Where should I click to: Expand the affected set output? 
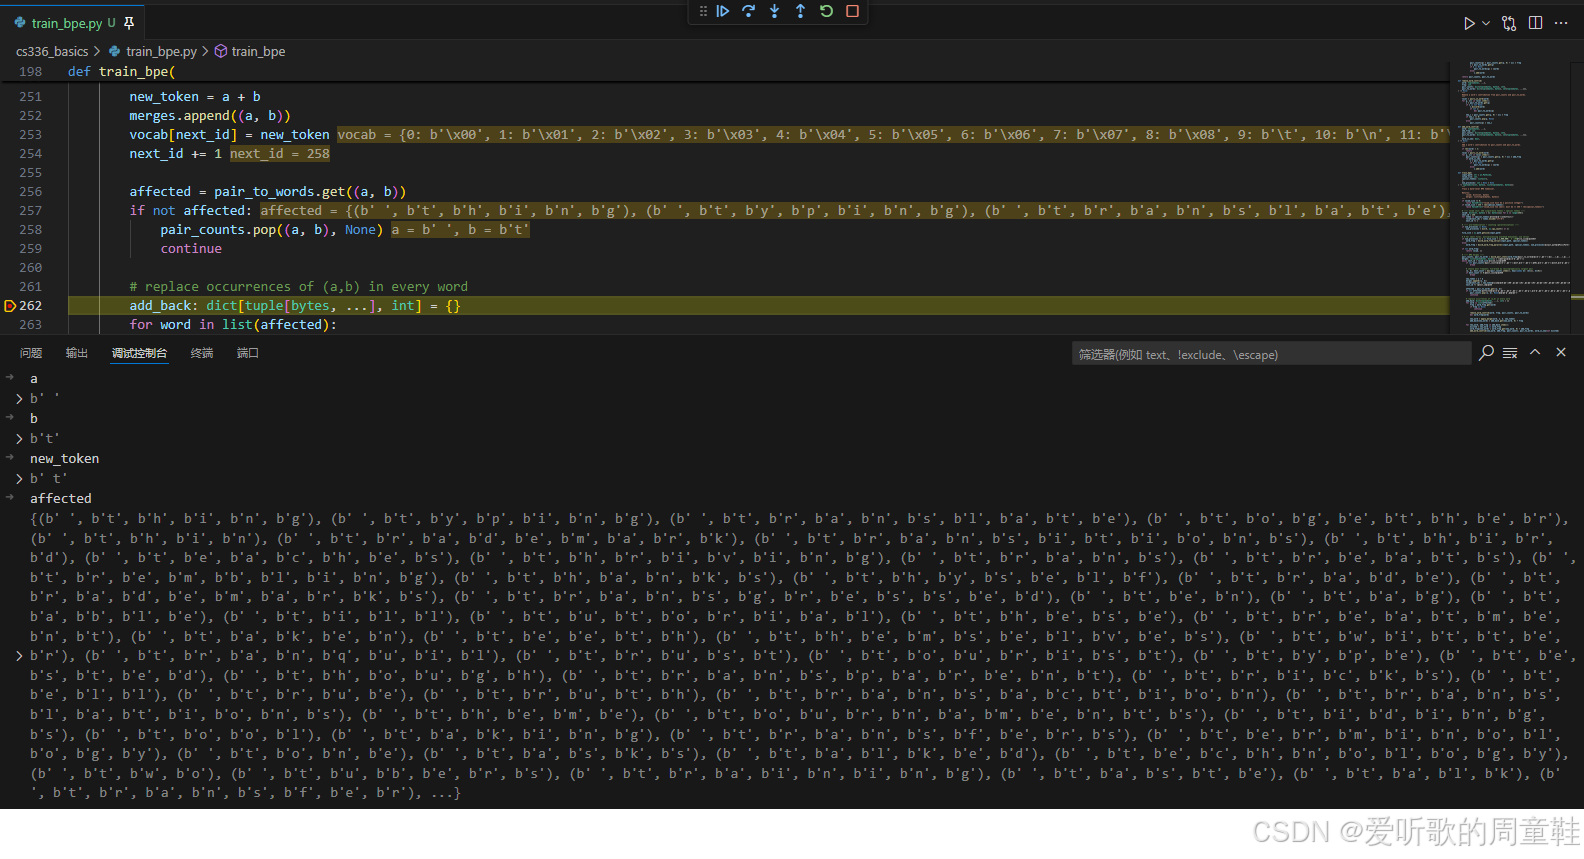[19, 656]
